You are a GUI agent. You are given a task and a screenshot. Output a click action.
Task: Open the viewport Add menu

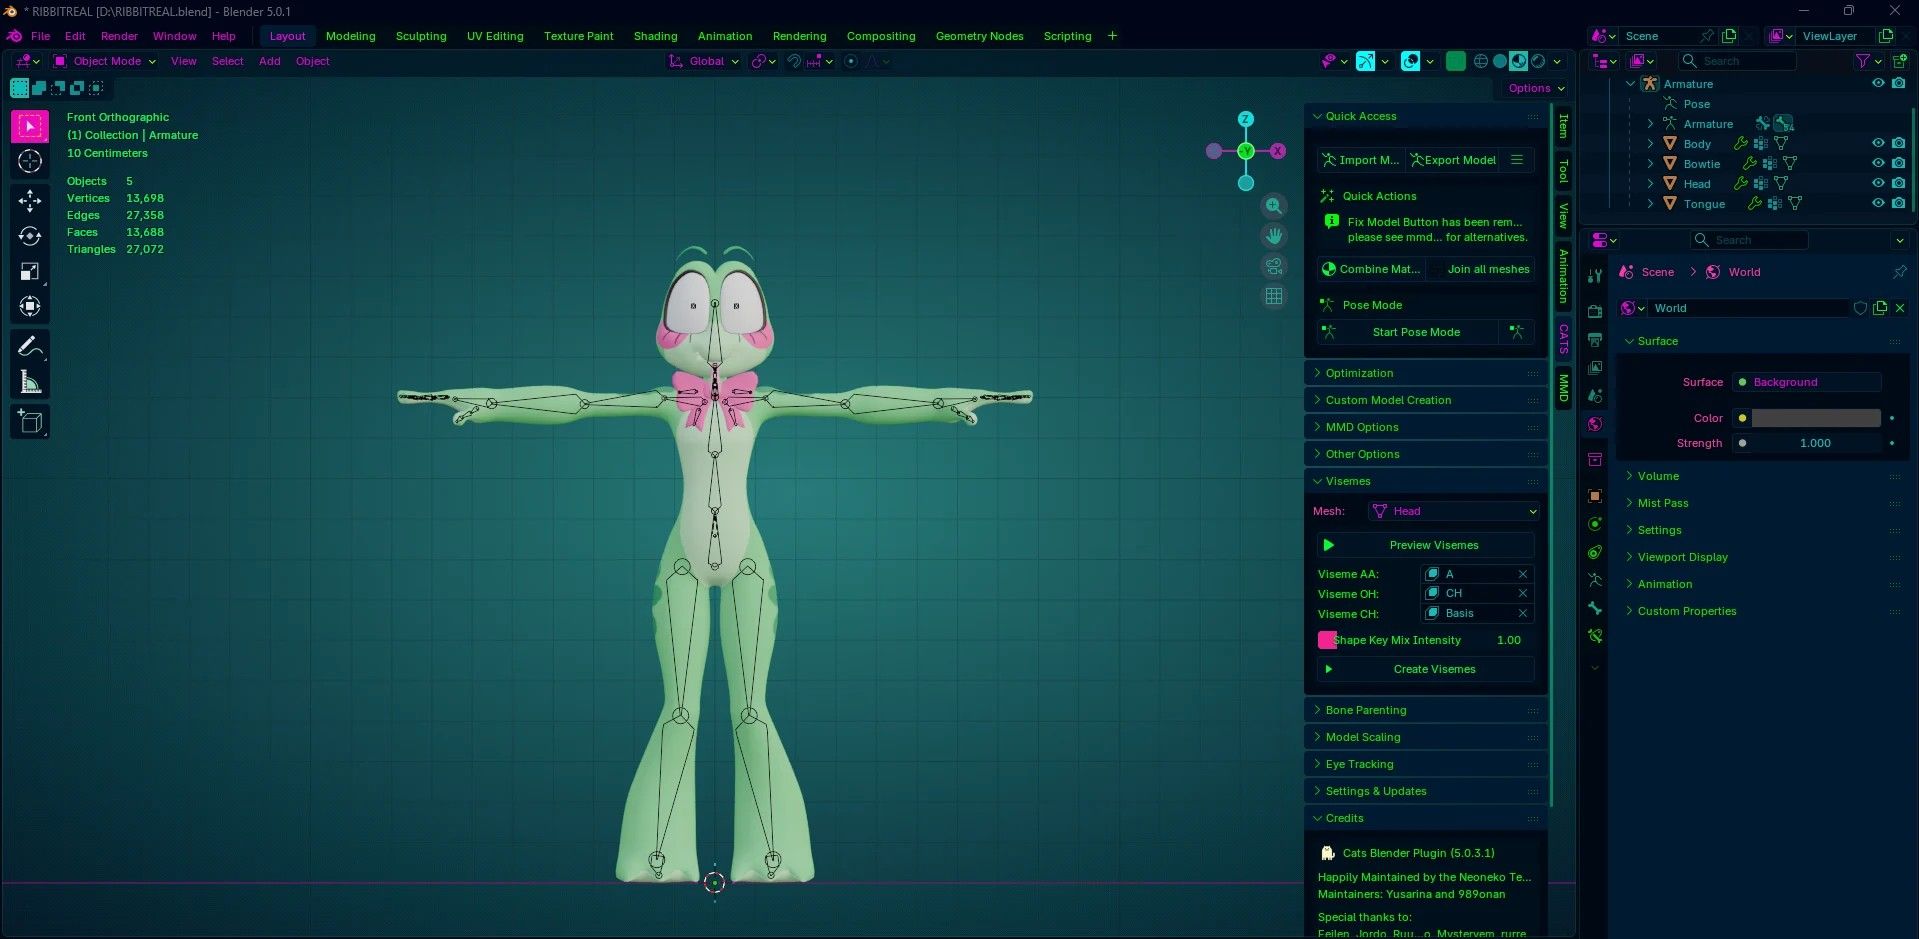(269, 61)
